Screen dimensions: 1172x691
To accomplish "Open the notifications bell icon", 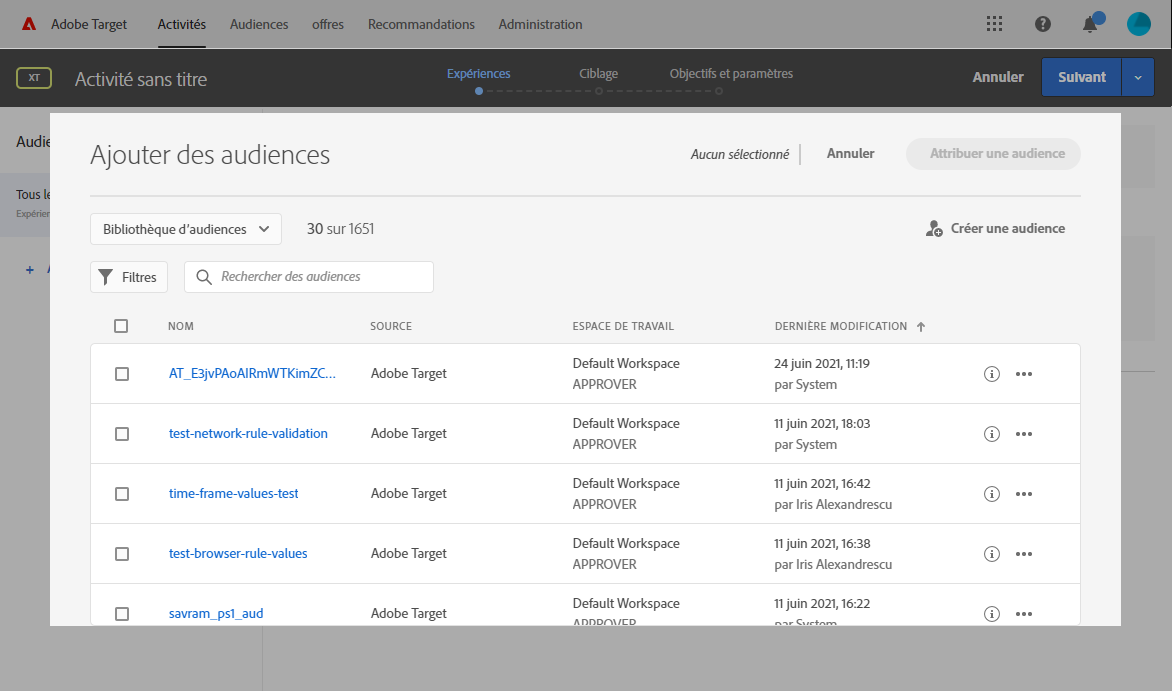I will click(x=1090, y=24).
